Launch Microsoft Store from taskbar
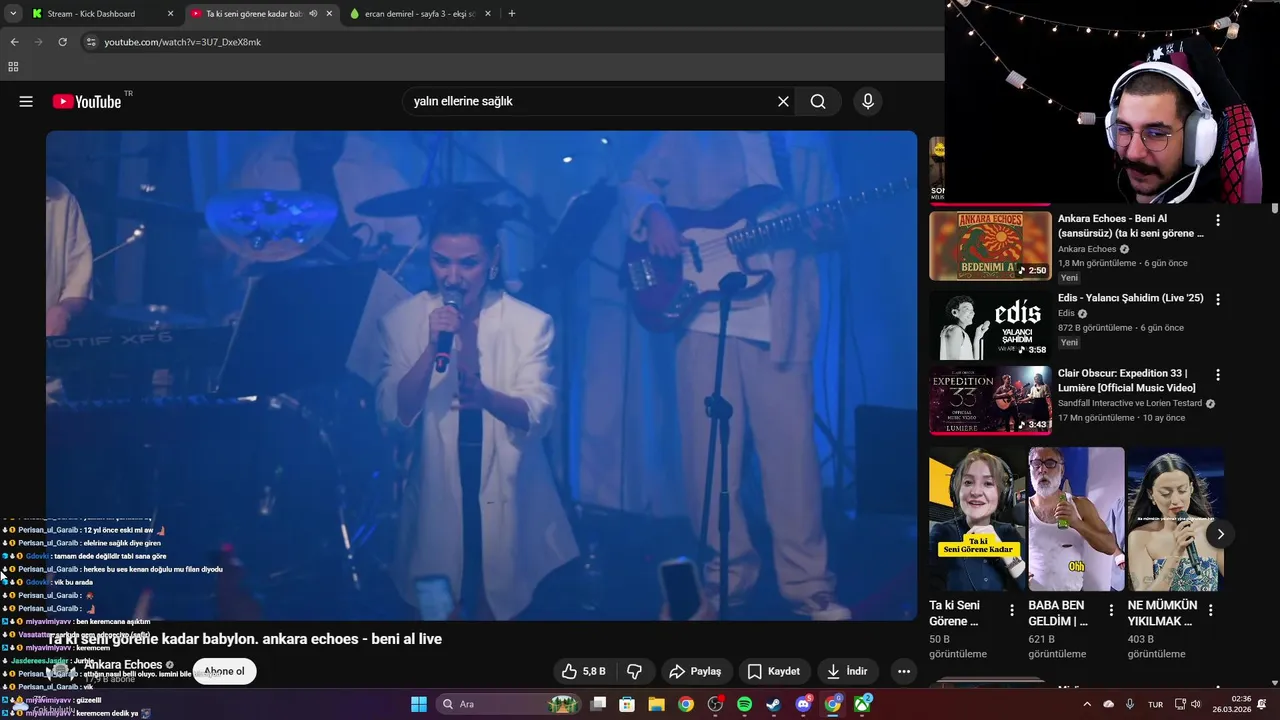Screen dimensions: 1280x720 (x=627, y=704)
